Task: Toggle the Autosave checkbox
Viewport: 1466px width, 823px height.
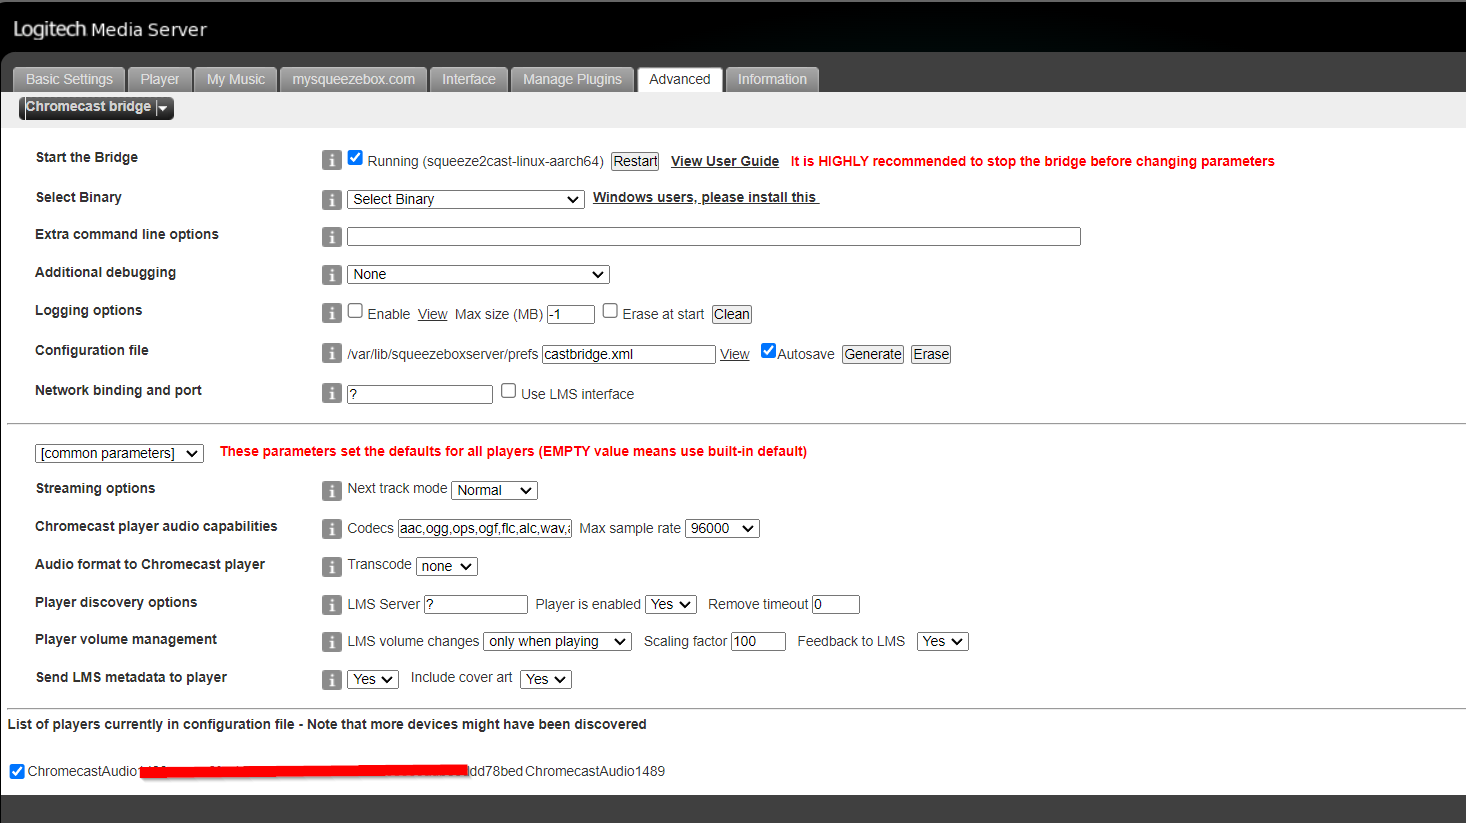Action: 768,351
